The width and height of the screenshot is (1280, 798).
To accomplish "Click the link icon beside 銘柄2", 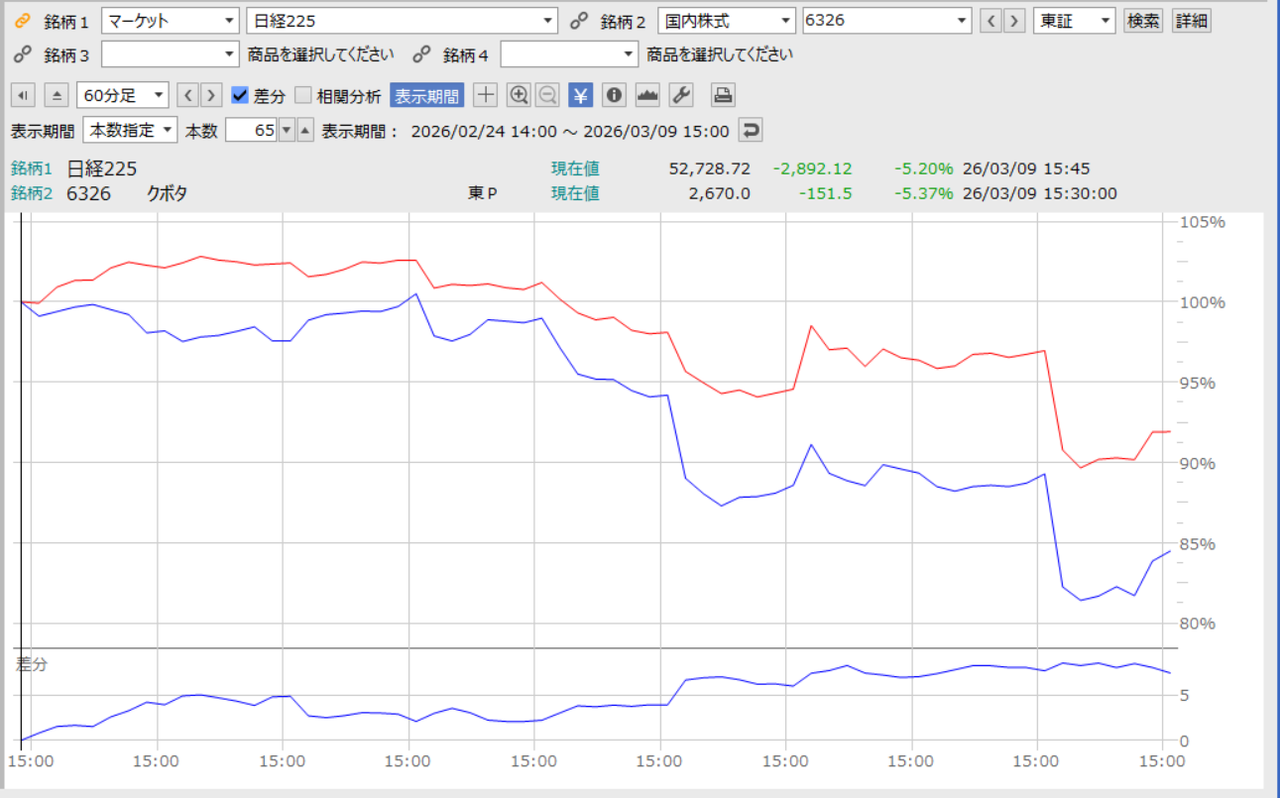I will (x=578, y=21).
